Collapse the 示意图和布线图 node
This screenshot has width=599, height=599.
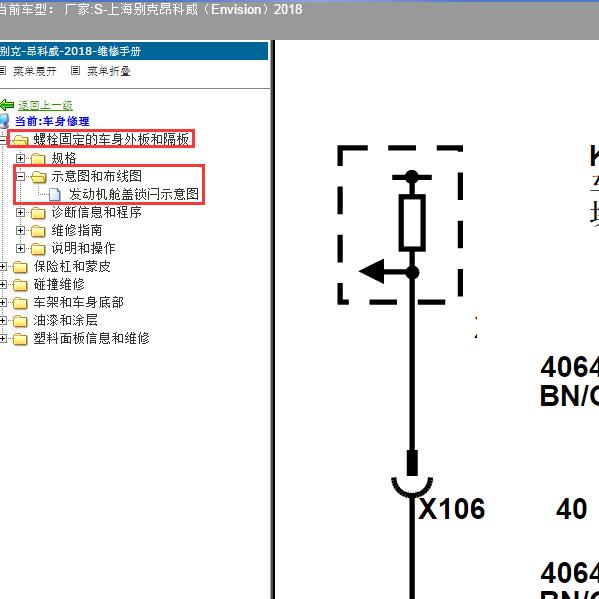[21, 176]
